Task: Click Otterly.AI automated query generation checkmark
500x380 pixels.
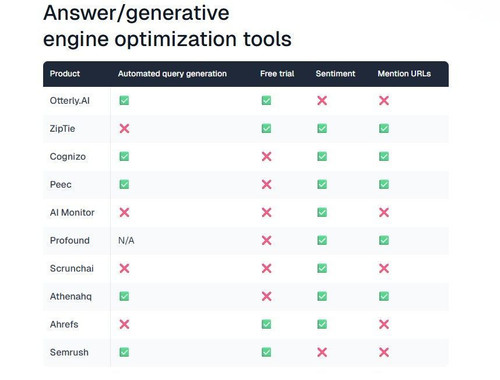Action: click(x=124, y=100)
